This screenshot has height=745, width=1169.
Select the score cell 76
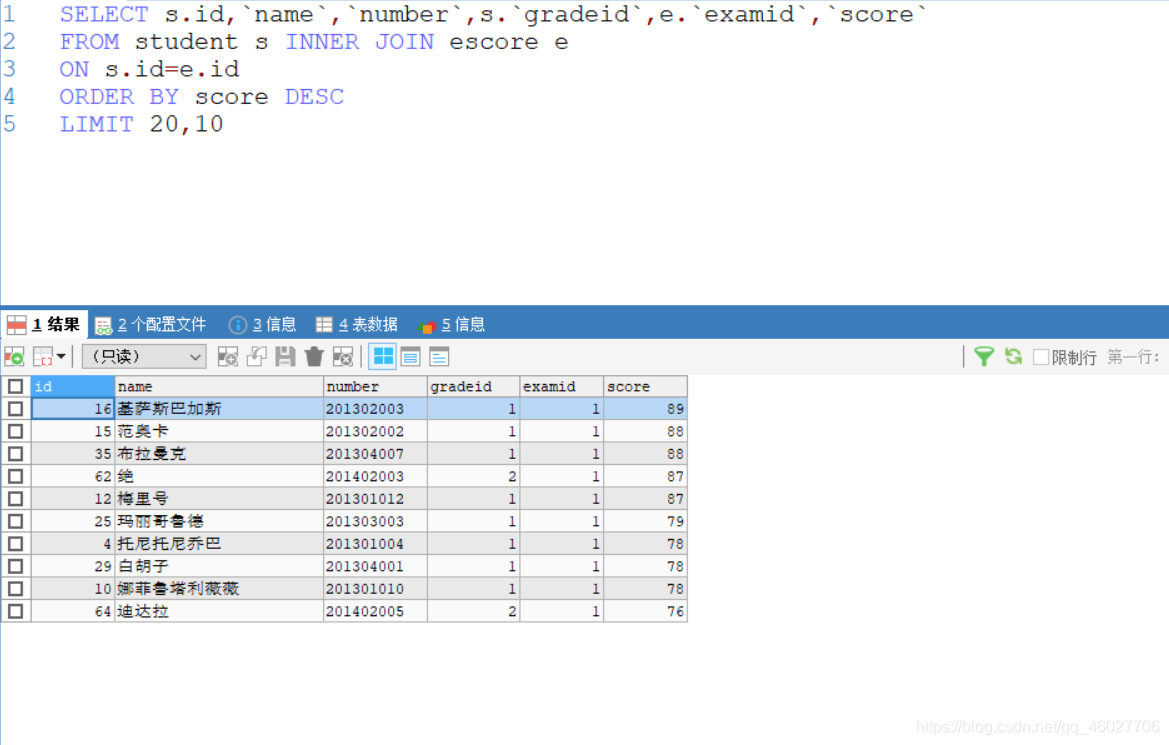pos(646,612)
